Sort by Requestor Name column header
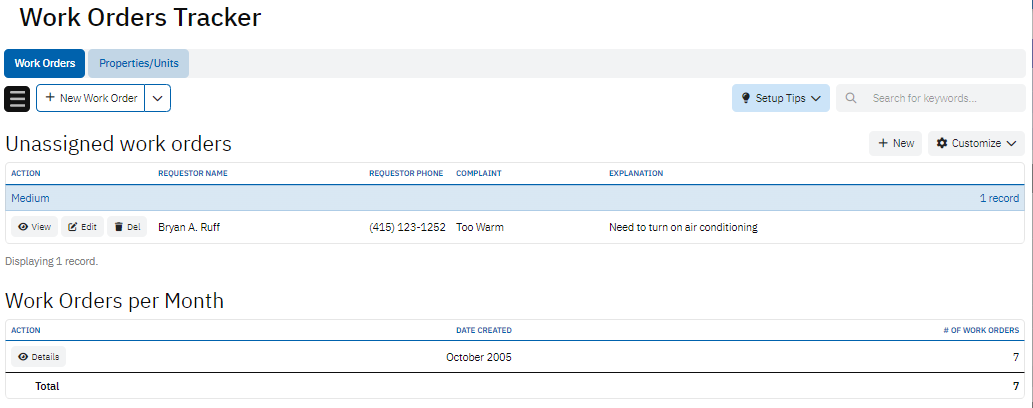 (x=192, y=173)
